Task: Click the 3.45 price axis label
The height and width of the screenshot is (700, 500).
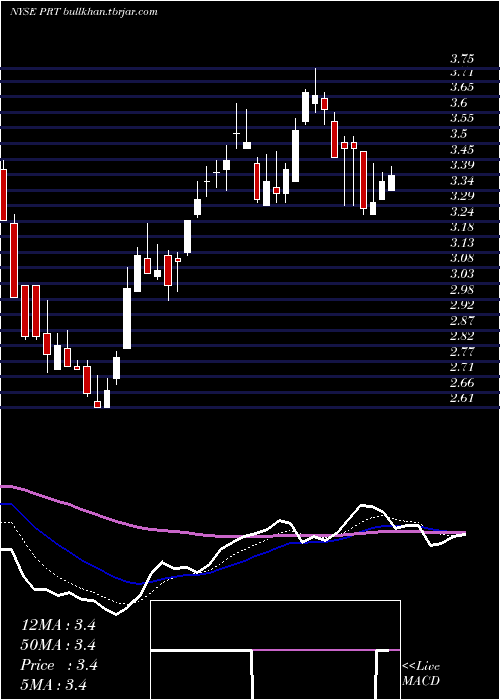Action: [x=462, y=150]
